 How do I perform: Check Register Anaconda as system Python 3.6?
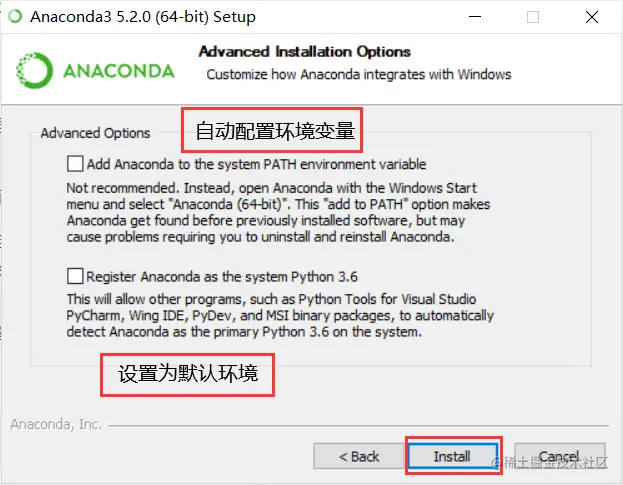[75, 276]
